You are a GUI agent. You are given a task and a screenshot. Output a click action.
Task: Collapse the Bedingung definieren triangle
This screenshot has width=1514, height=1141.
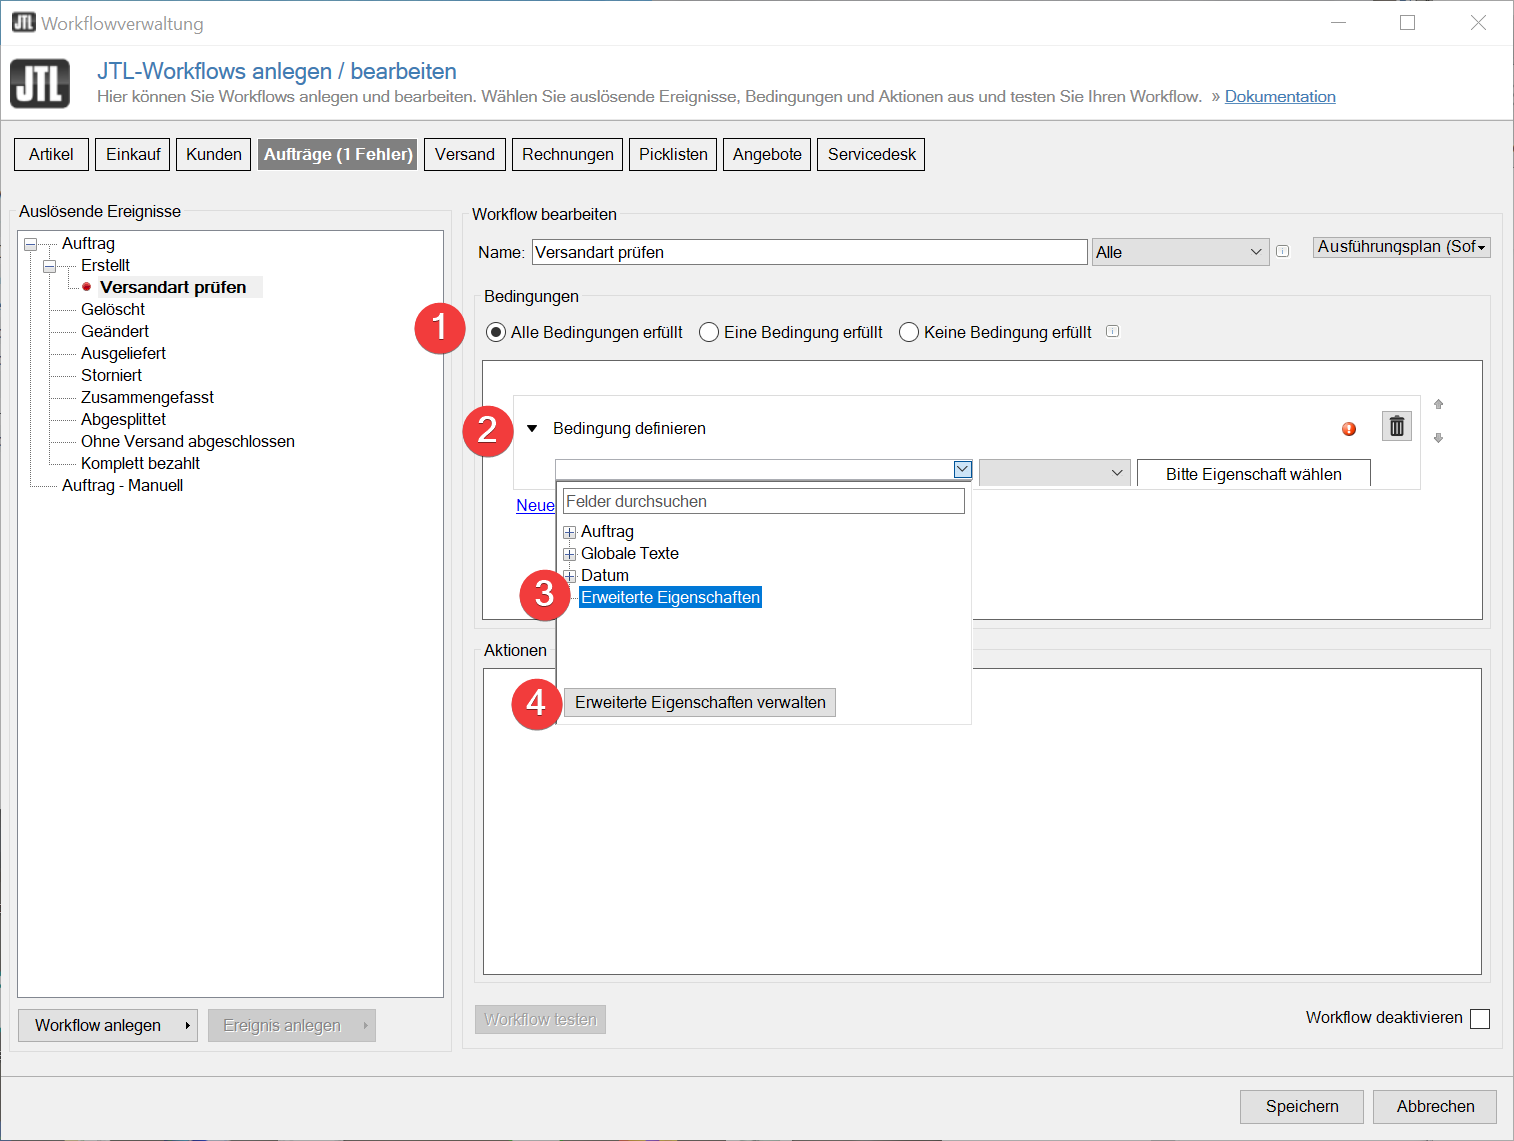click(x=532, y=429)
